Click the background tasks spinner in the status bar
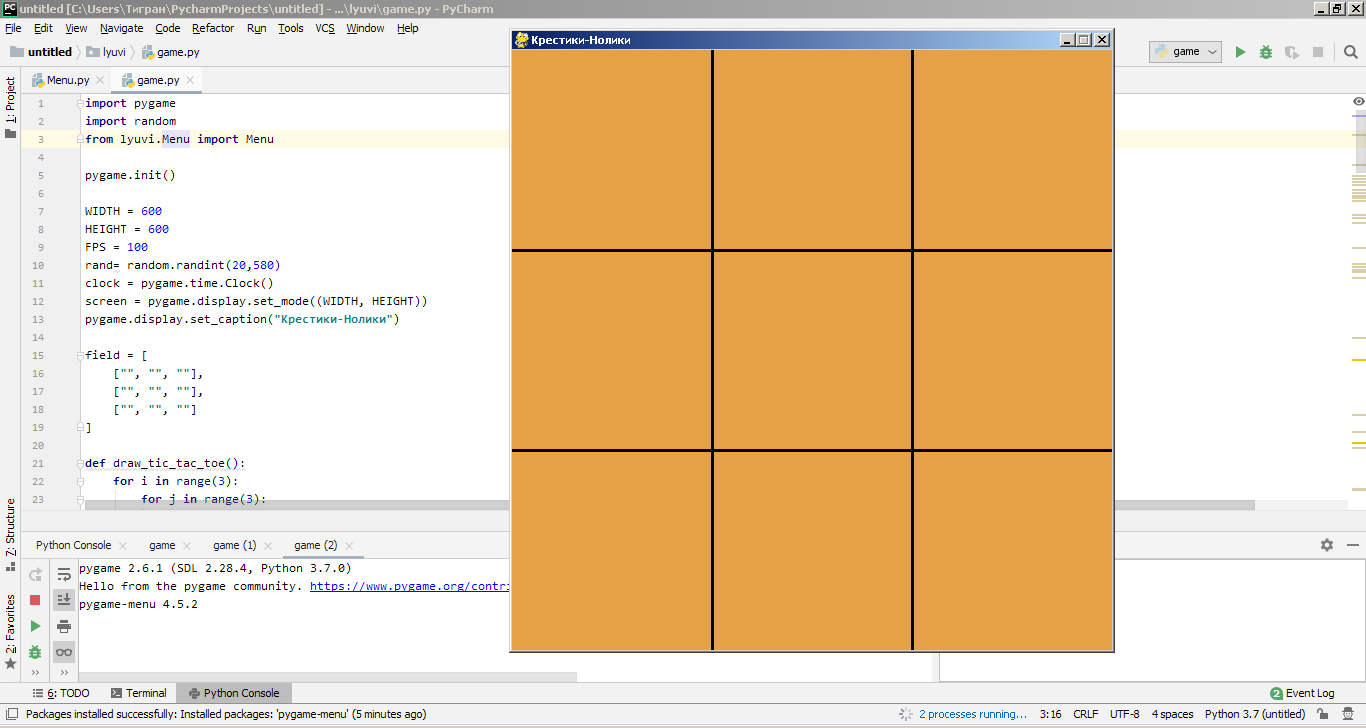This screenshot has width=1366, height=728. 905,714
